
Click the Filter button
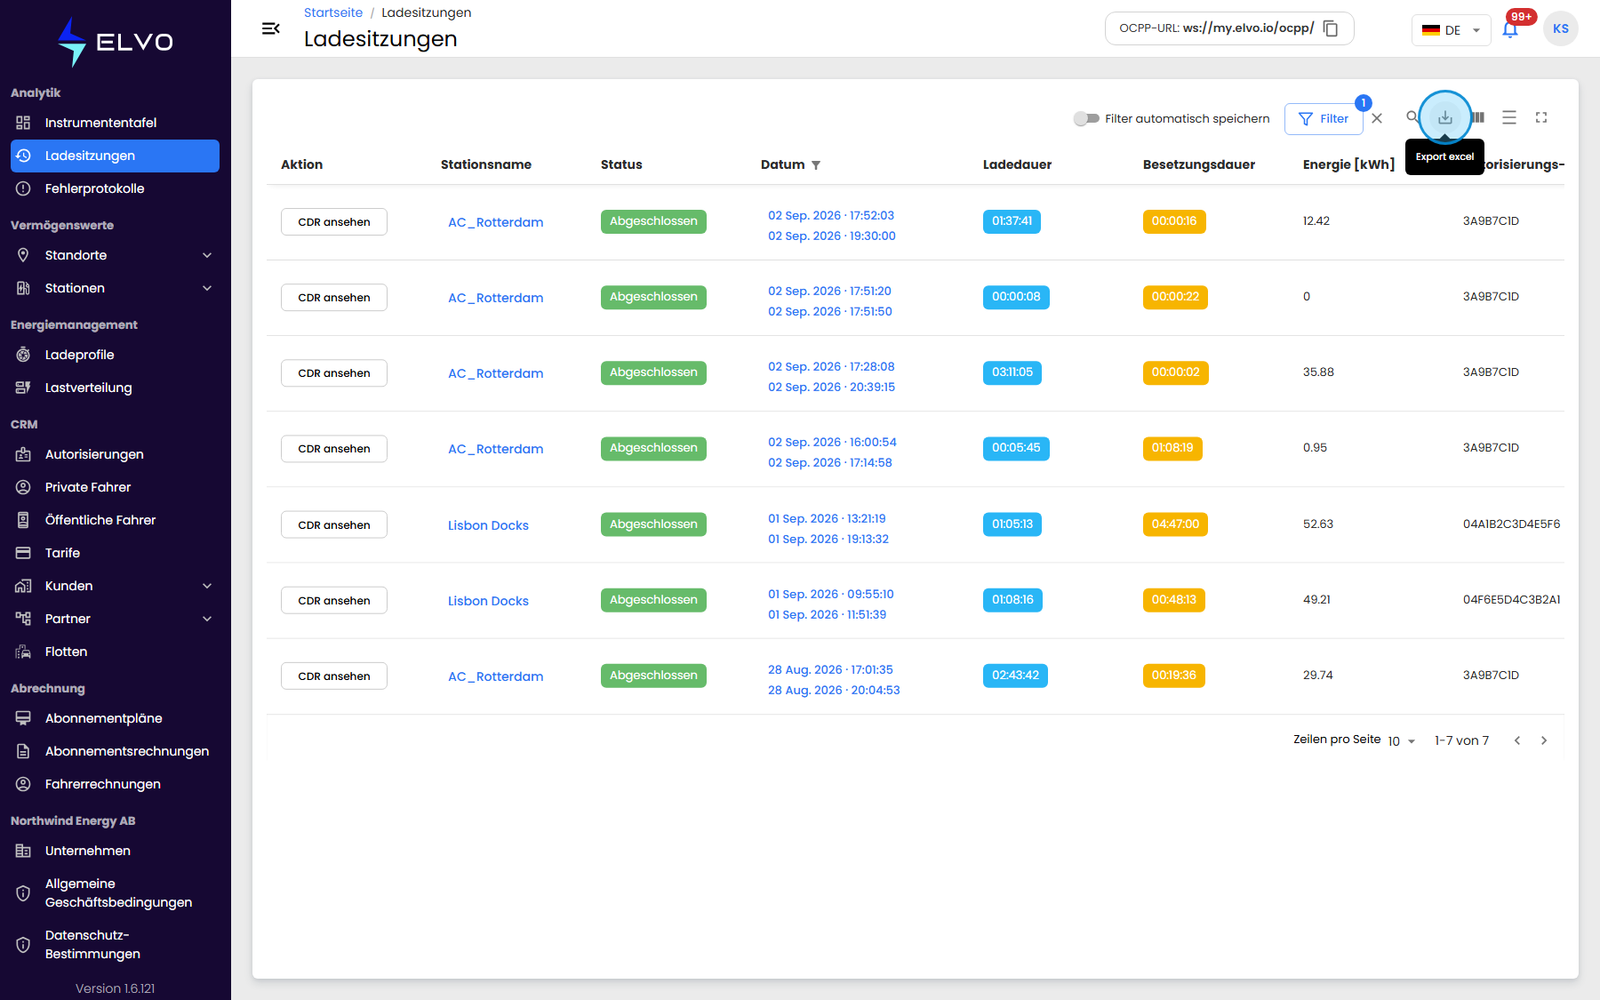[x=1324, y=119]
